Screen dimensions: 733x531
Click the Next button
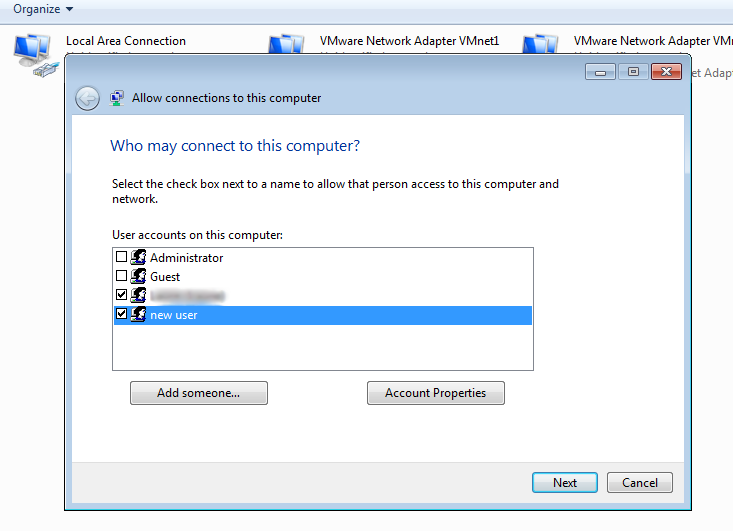point(565,483)
